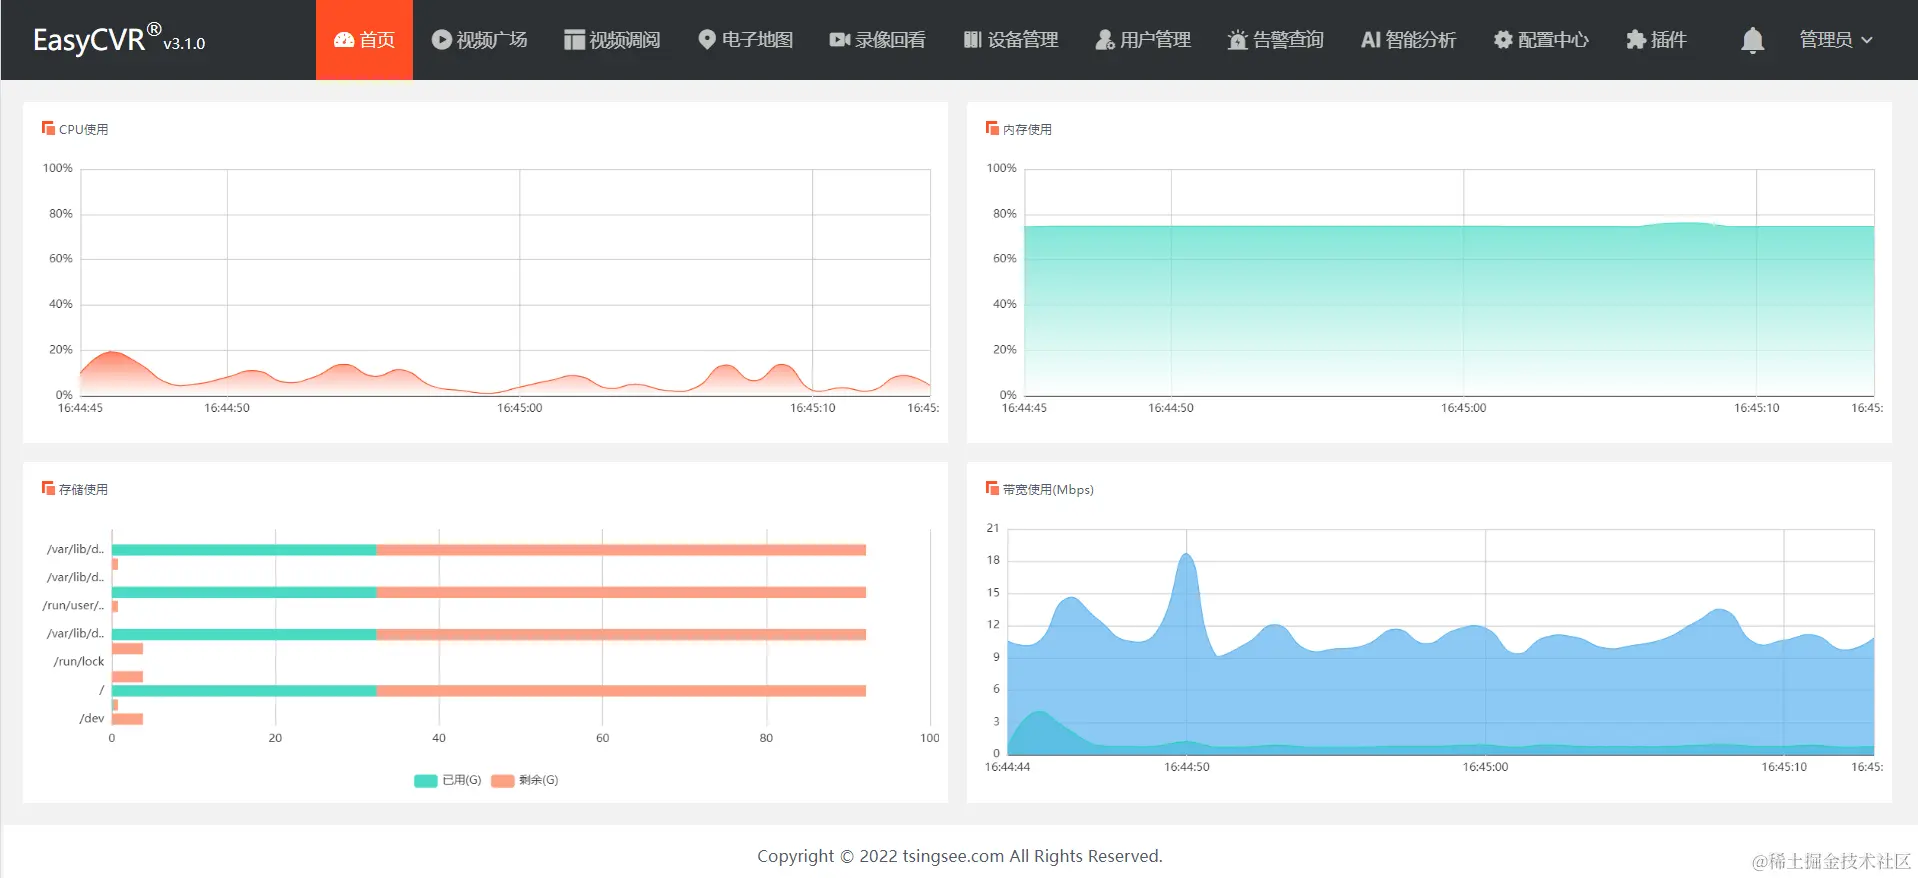
Task: Open 录像回看 playback page
Action: click(877, 40)
